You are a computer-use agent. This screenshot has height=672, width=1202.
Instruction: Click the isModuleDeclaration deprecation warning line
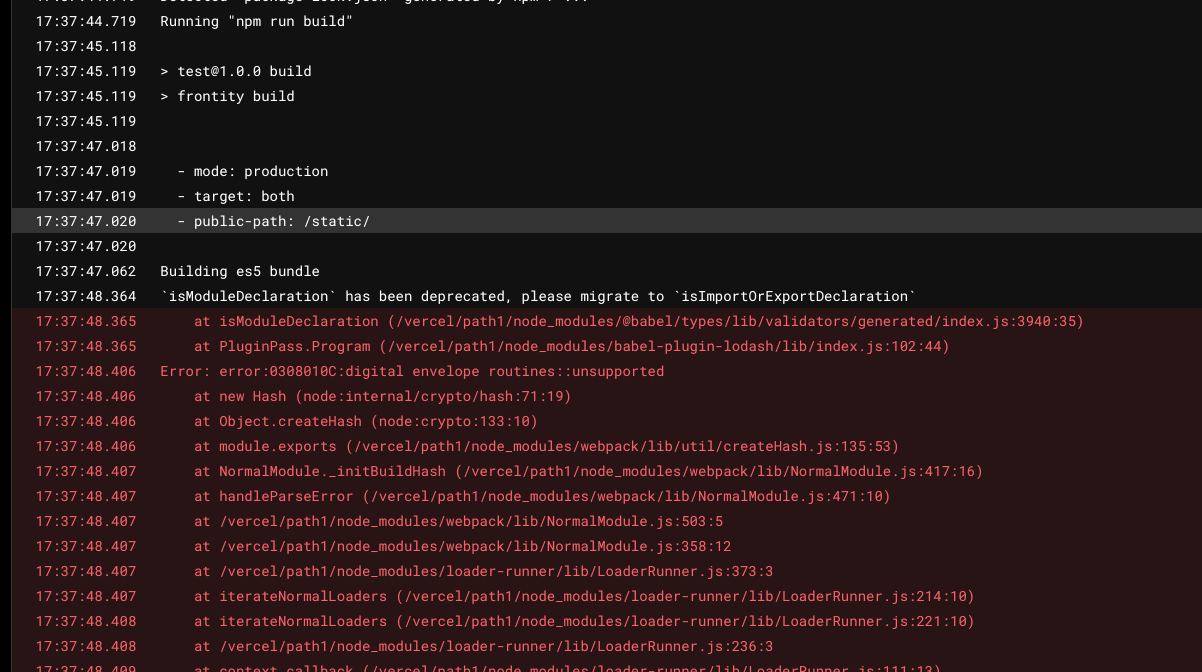point(538,296)
